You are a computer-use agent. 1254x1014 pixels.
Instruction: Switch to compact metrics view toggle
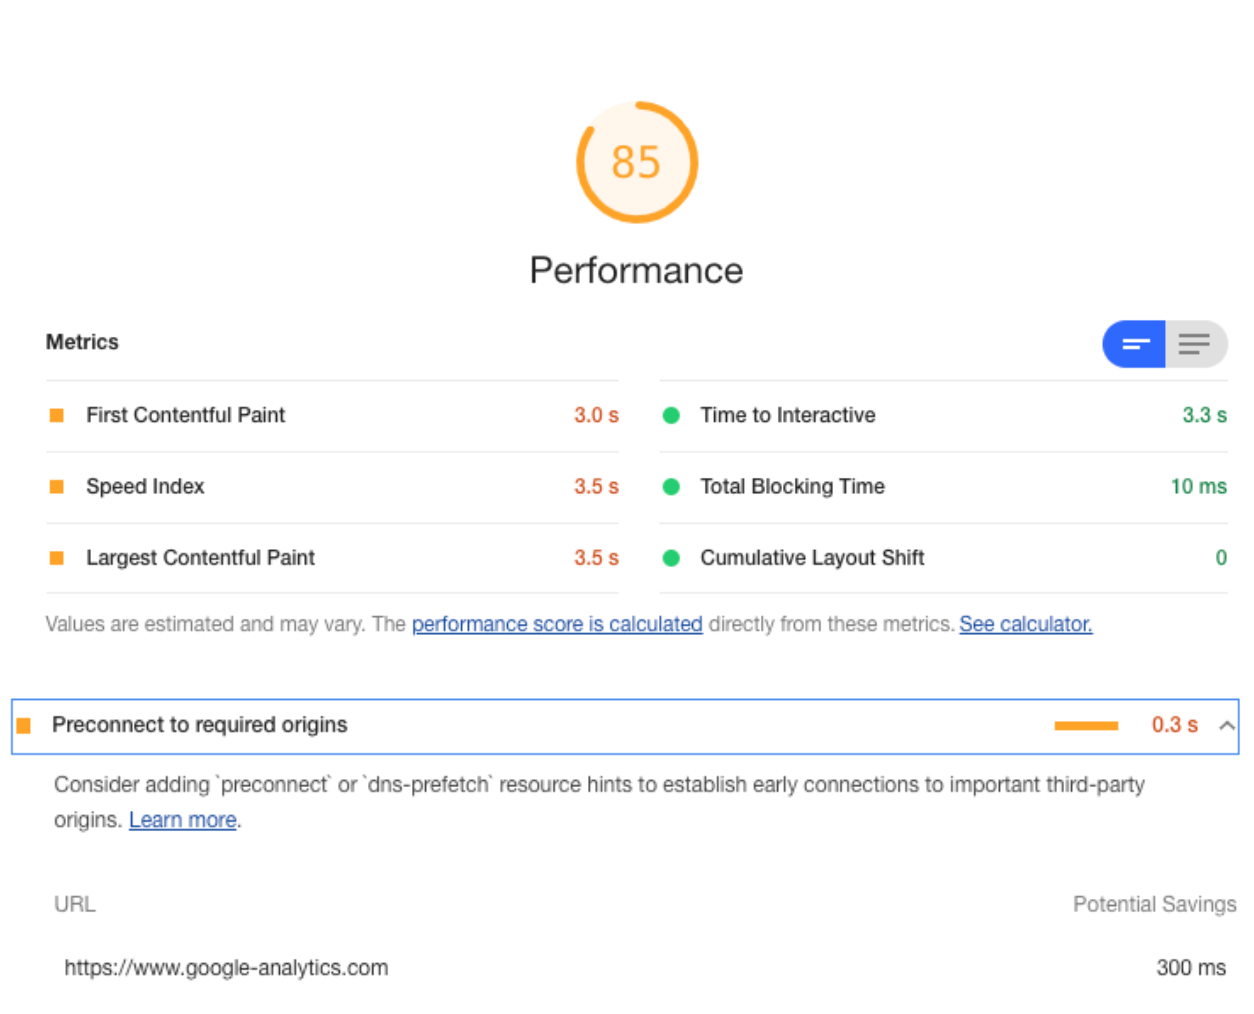(x=1134, y=344)
